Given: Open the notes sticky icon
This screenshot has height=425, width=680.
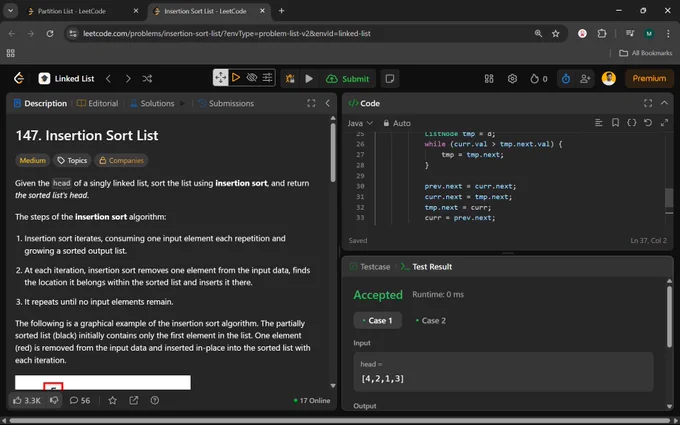Looking at the screenshot, I should coord(390,78).
